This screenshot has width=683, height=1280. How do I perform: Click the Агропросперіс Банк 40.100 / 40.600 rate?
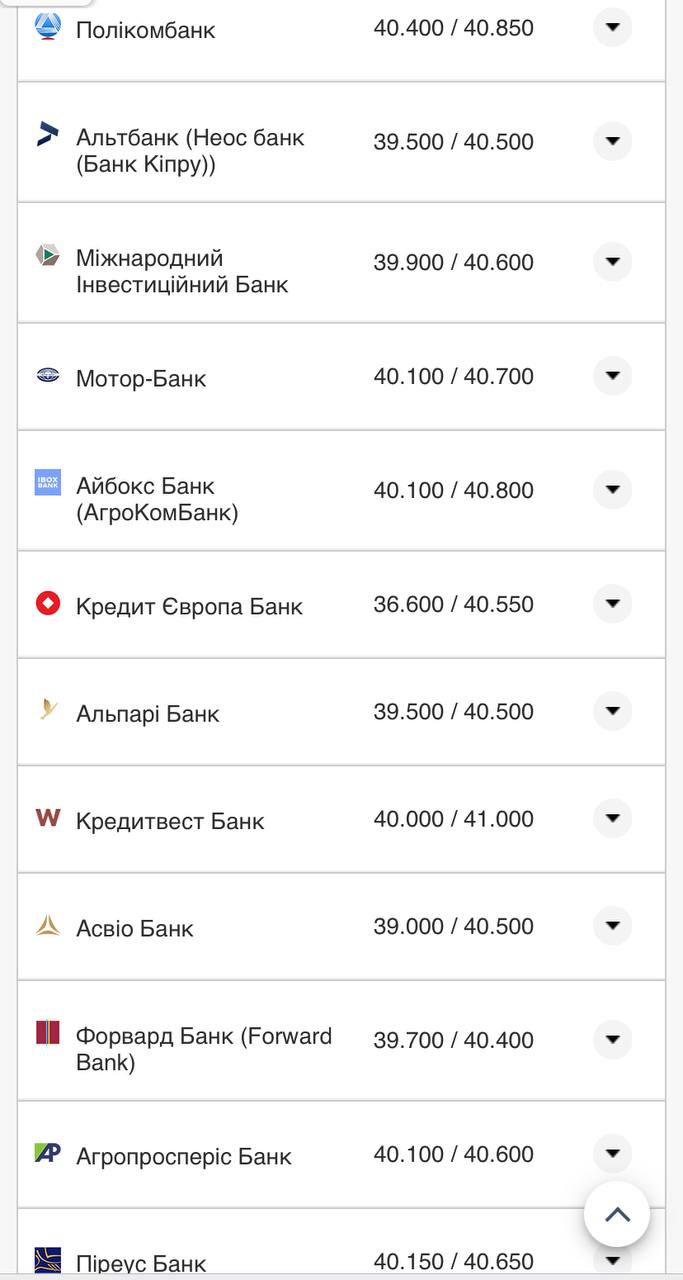coord(453,1154)
